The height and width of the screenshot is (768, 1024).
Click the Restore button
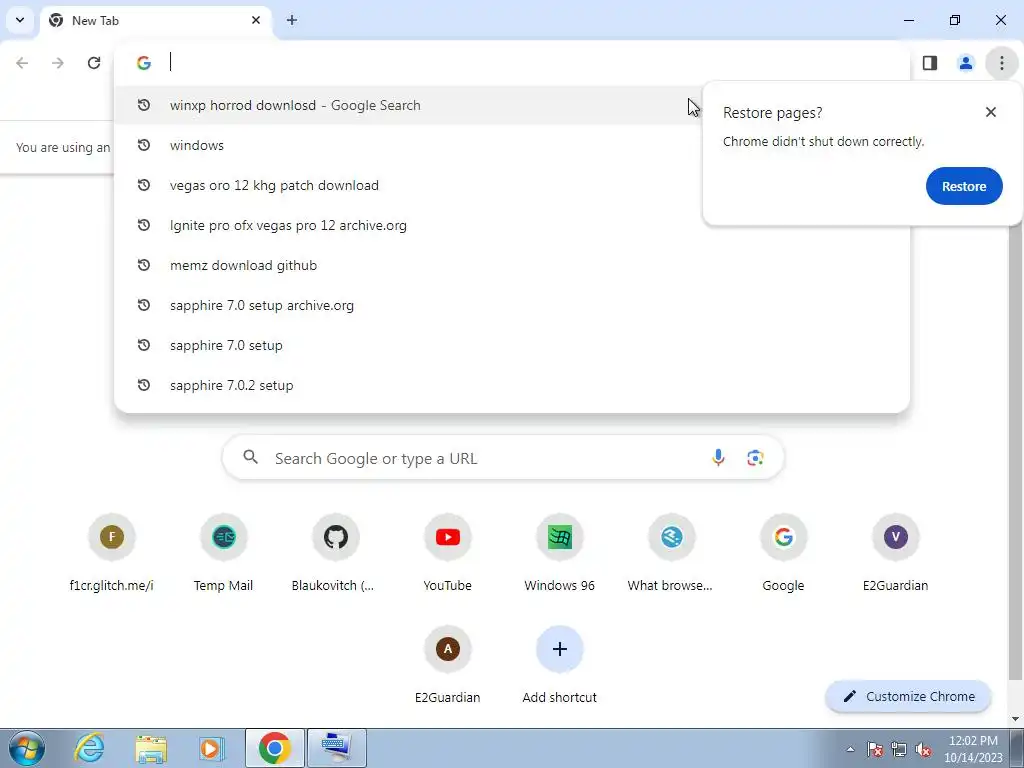point(964,186)
